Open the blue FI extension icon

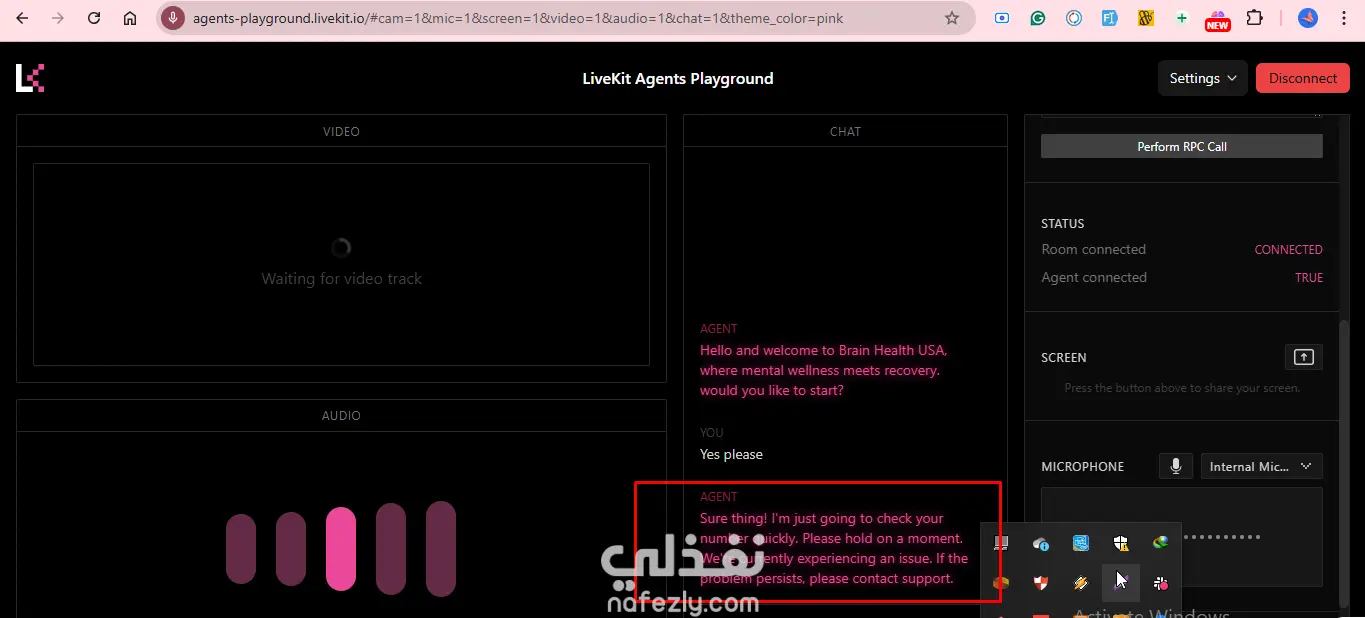1110,18
